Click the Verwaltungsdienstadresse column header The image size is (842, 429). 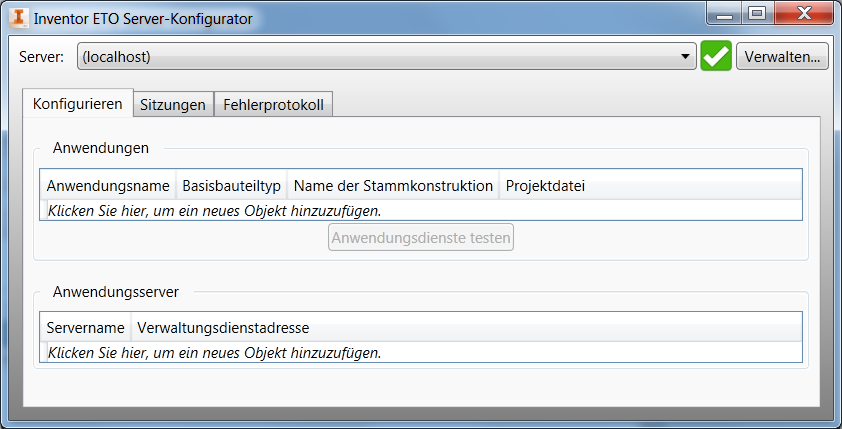(223, 328)
